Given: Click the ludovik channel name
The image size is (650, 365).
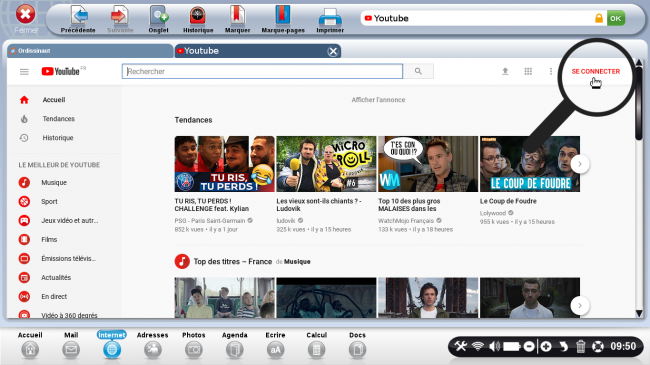Looking at the screenshot, I should [286, 221].
